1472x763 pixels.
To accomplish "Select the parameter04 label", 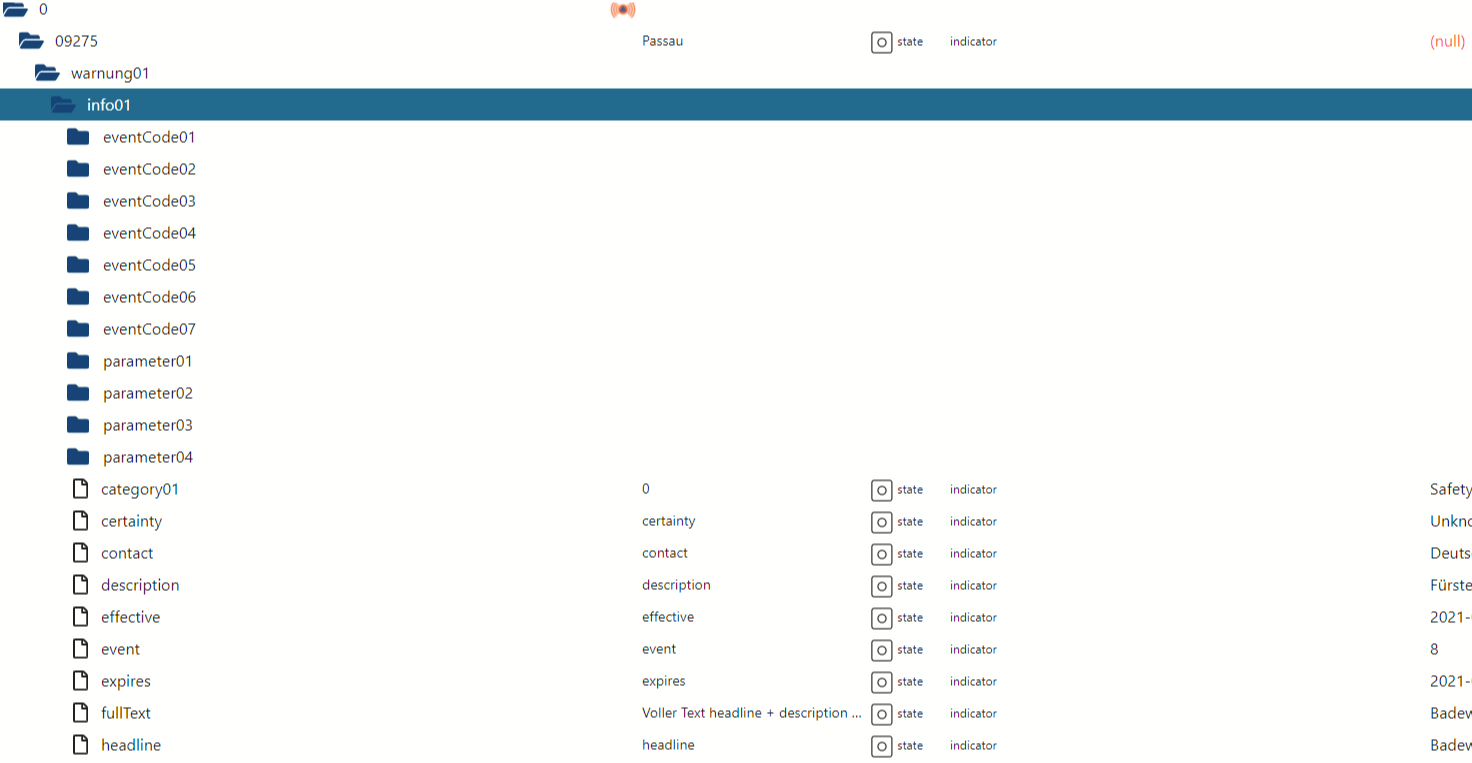I will (148, 457).
